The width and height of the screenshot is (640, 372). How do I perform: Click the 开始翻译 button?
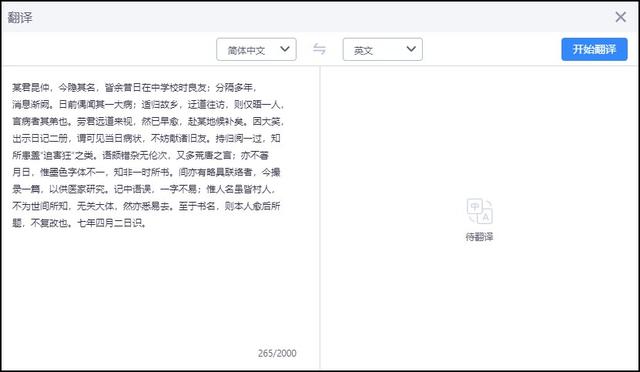tap(594, 49)
